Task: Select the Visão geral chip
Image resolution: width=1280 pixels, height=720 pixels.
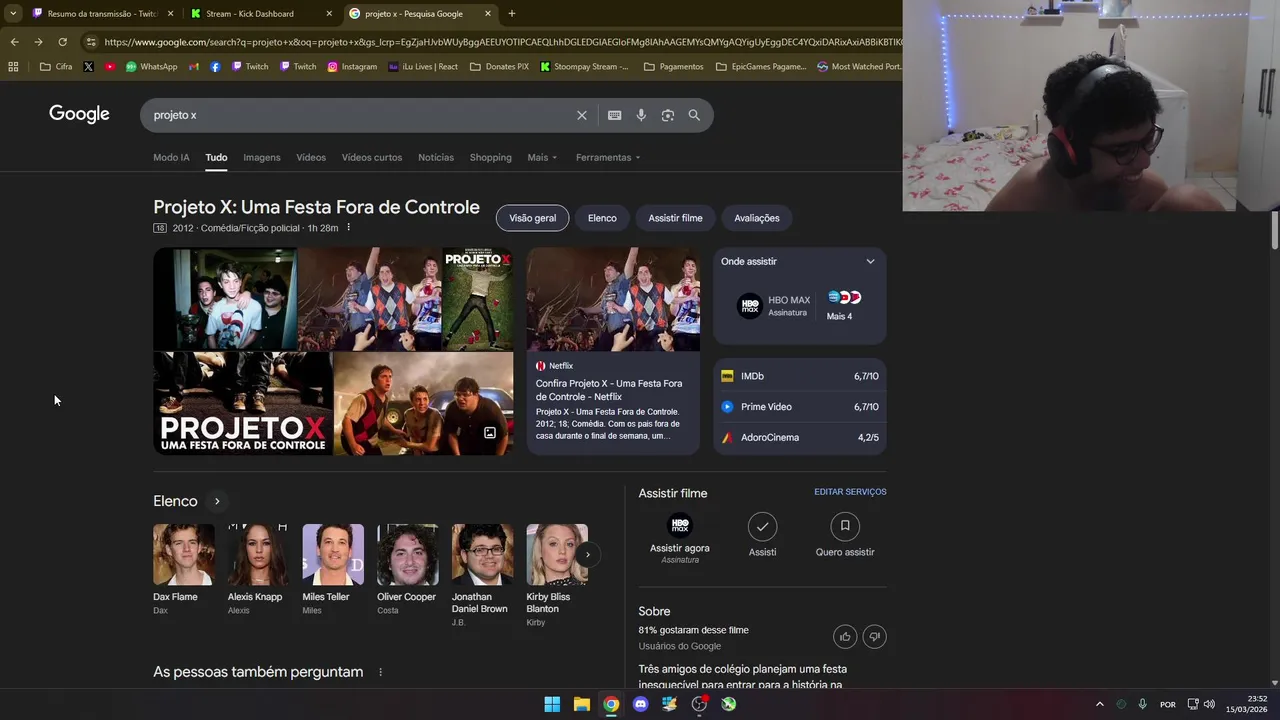Action: point(532,218)
